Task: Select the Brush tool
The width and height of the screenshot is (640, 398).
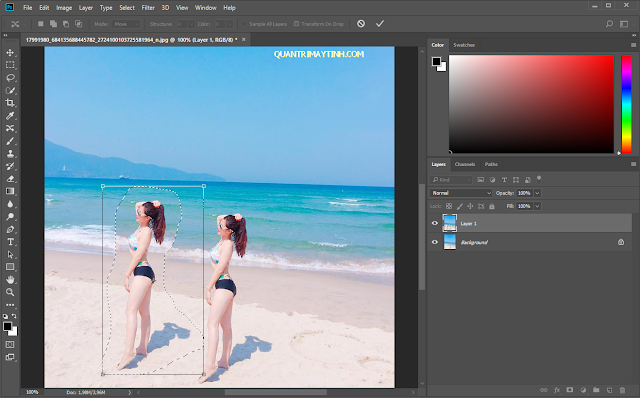Action: 10,141
